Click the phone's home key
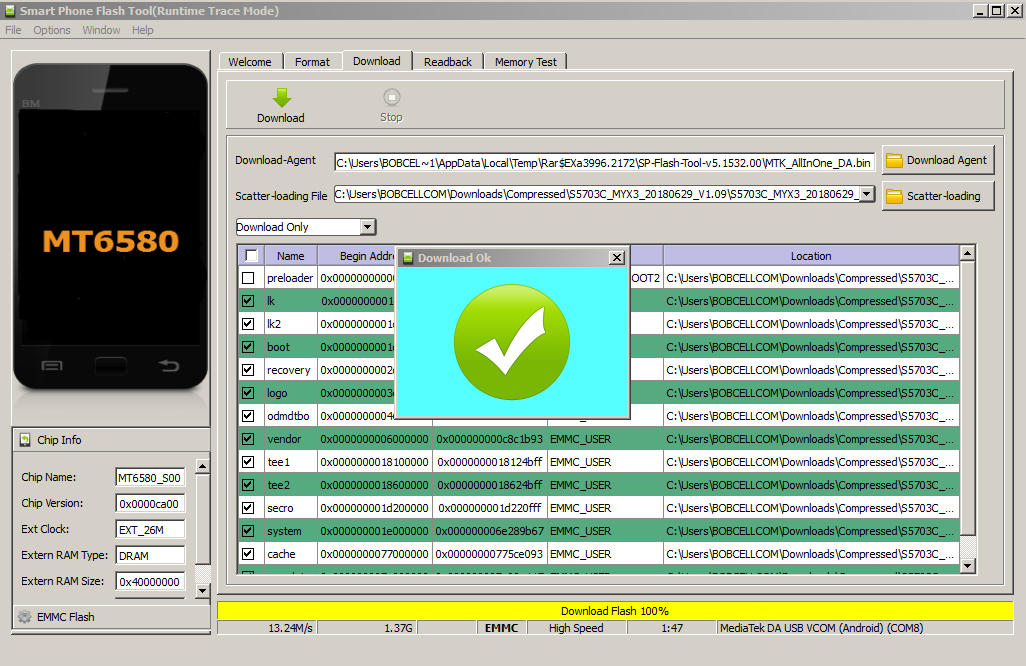The width and height of the screenshot is (1026, 666). click(111, 365)
